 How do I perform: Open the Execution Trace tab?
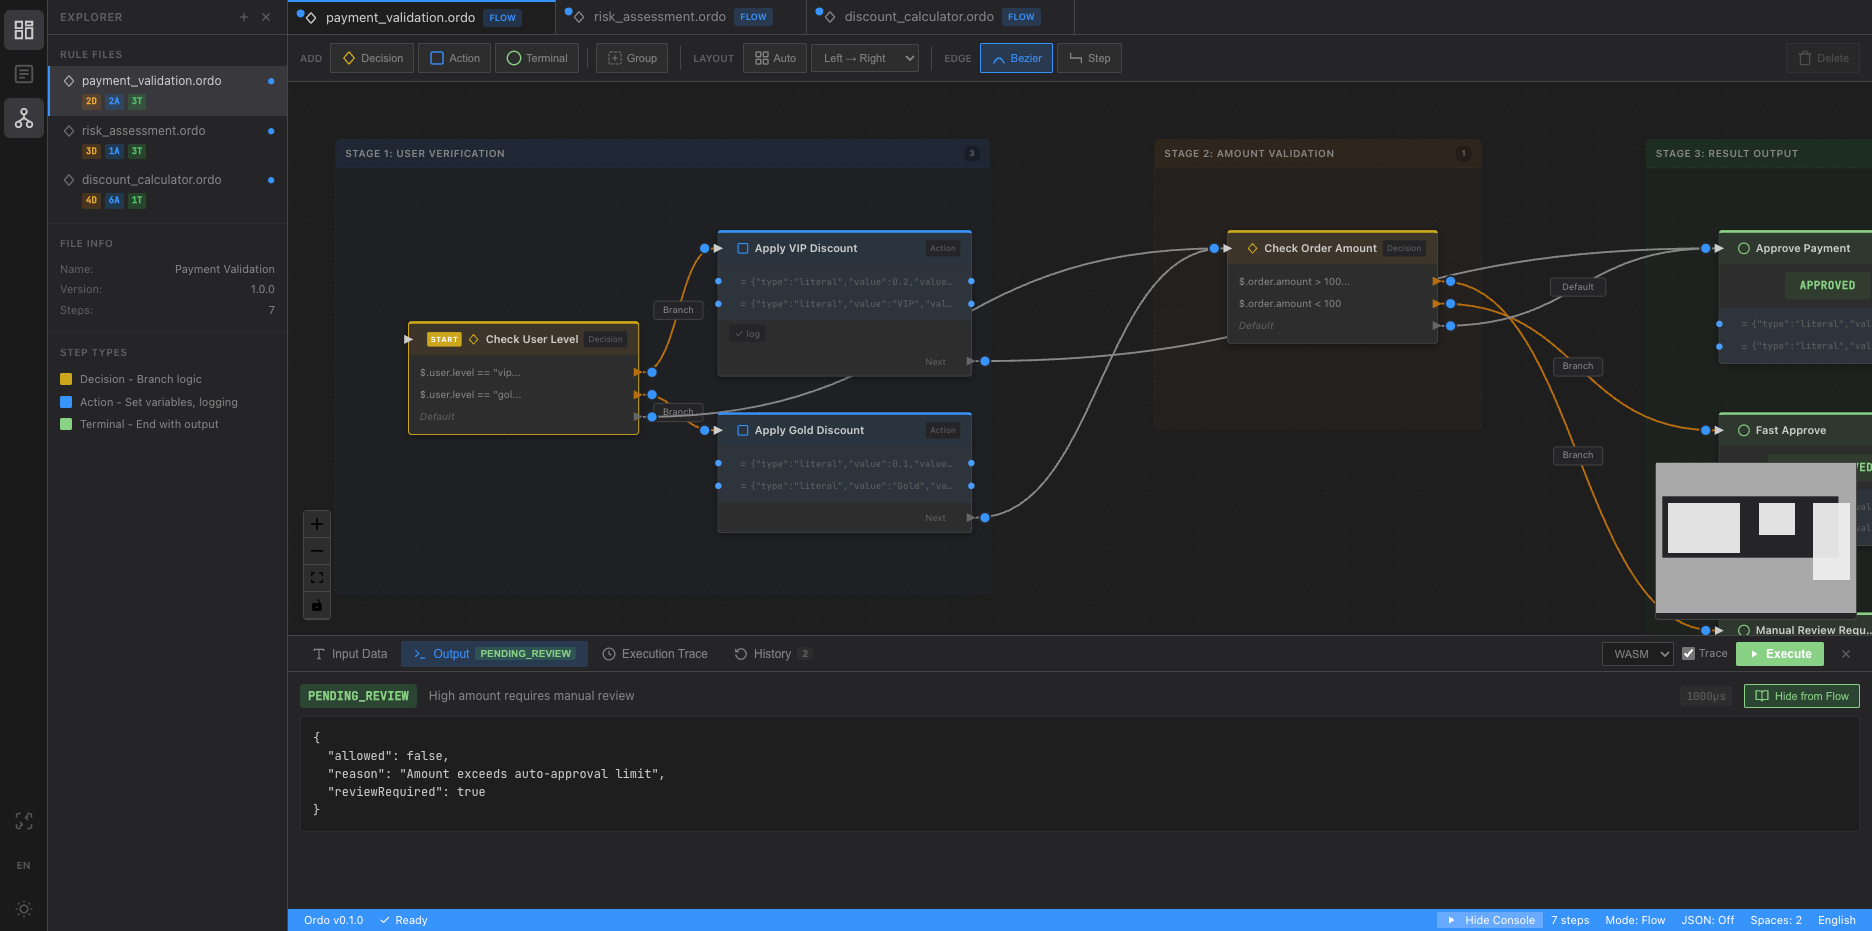[x=654, y=654]
